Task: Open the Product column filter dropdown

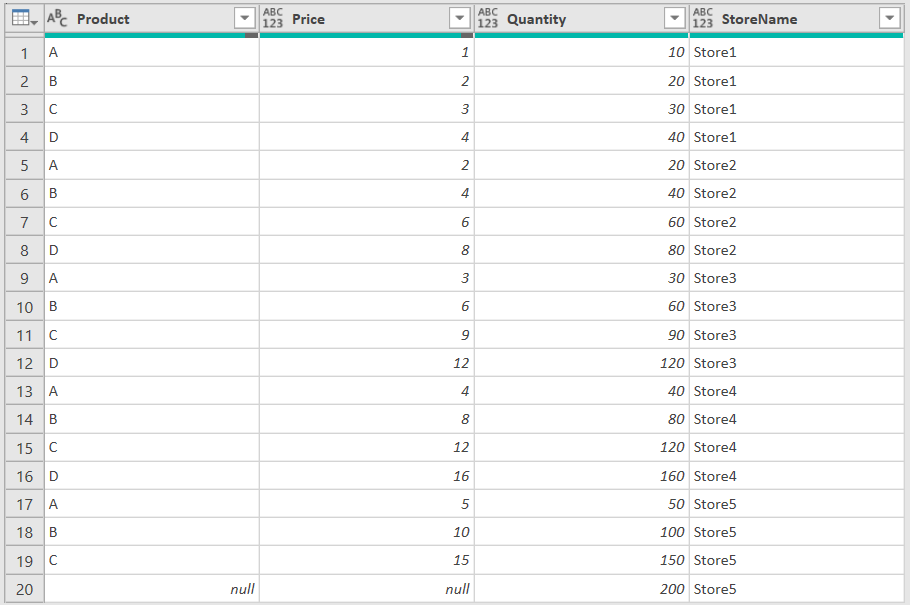Action: click(x=245, y=19)
